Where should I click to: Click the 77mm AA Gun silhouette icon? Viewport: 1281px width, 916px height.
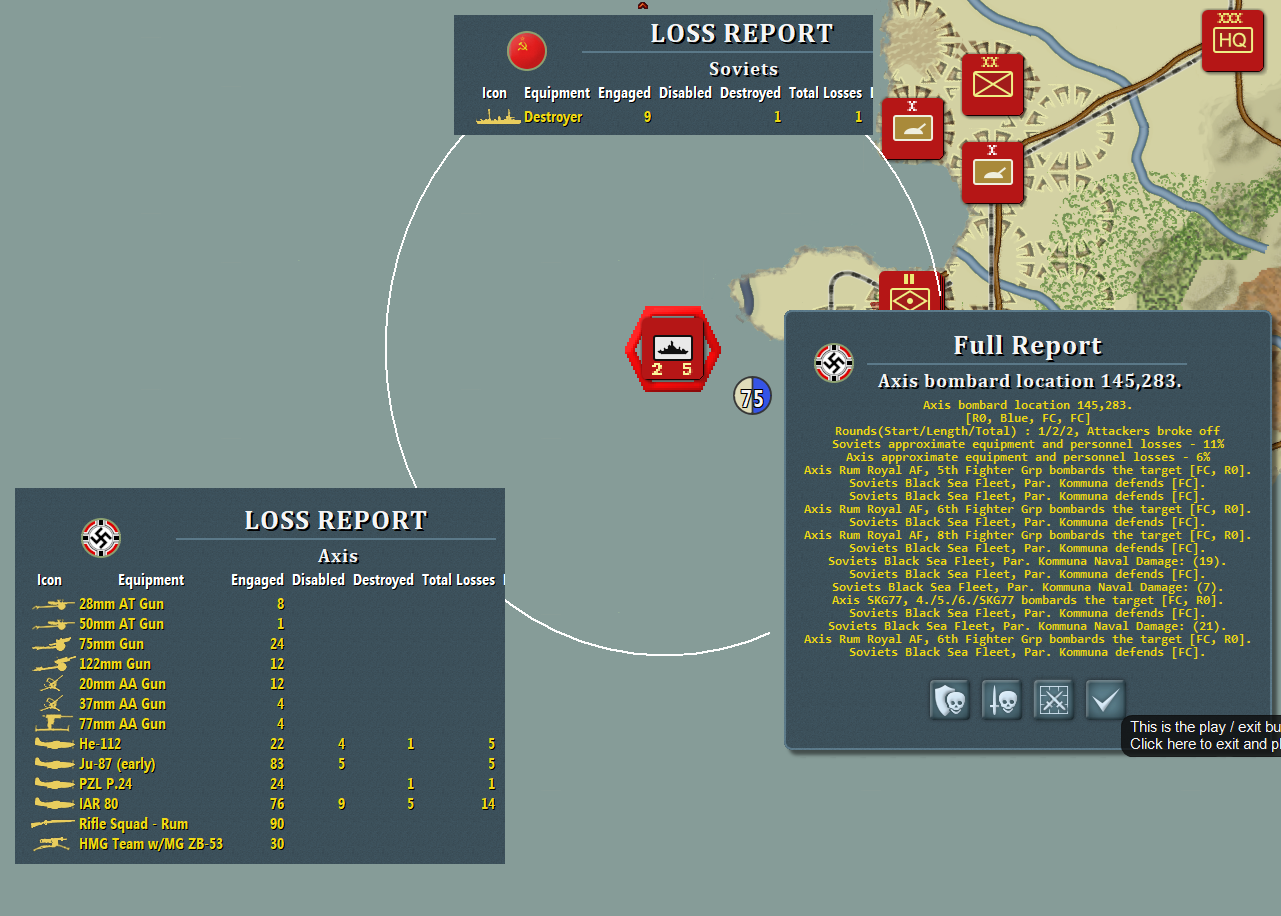click(x=51, y=724)
